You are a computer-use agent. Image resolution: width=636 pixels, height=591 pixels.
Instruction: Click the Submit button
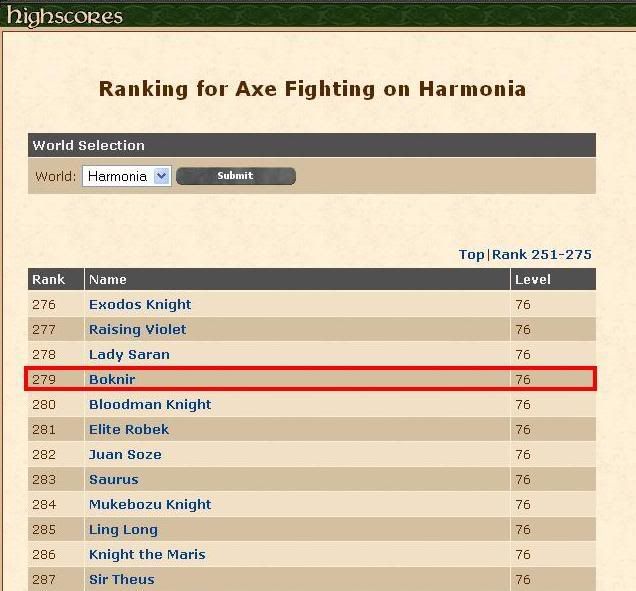click(236, 176)
